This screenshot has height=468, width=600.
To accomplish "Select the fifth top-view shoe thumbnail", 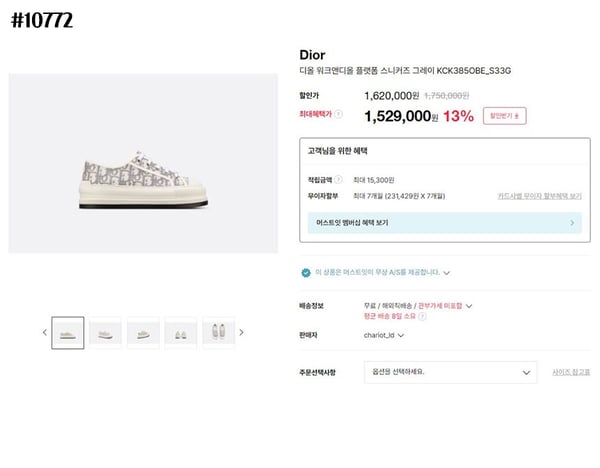I will point(217,332).
